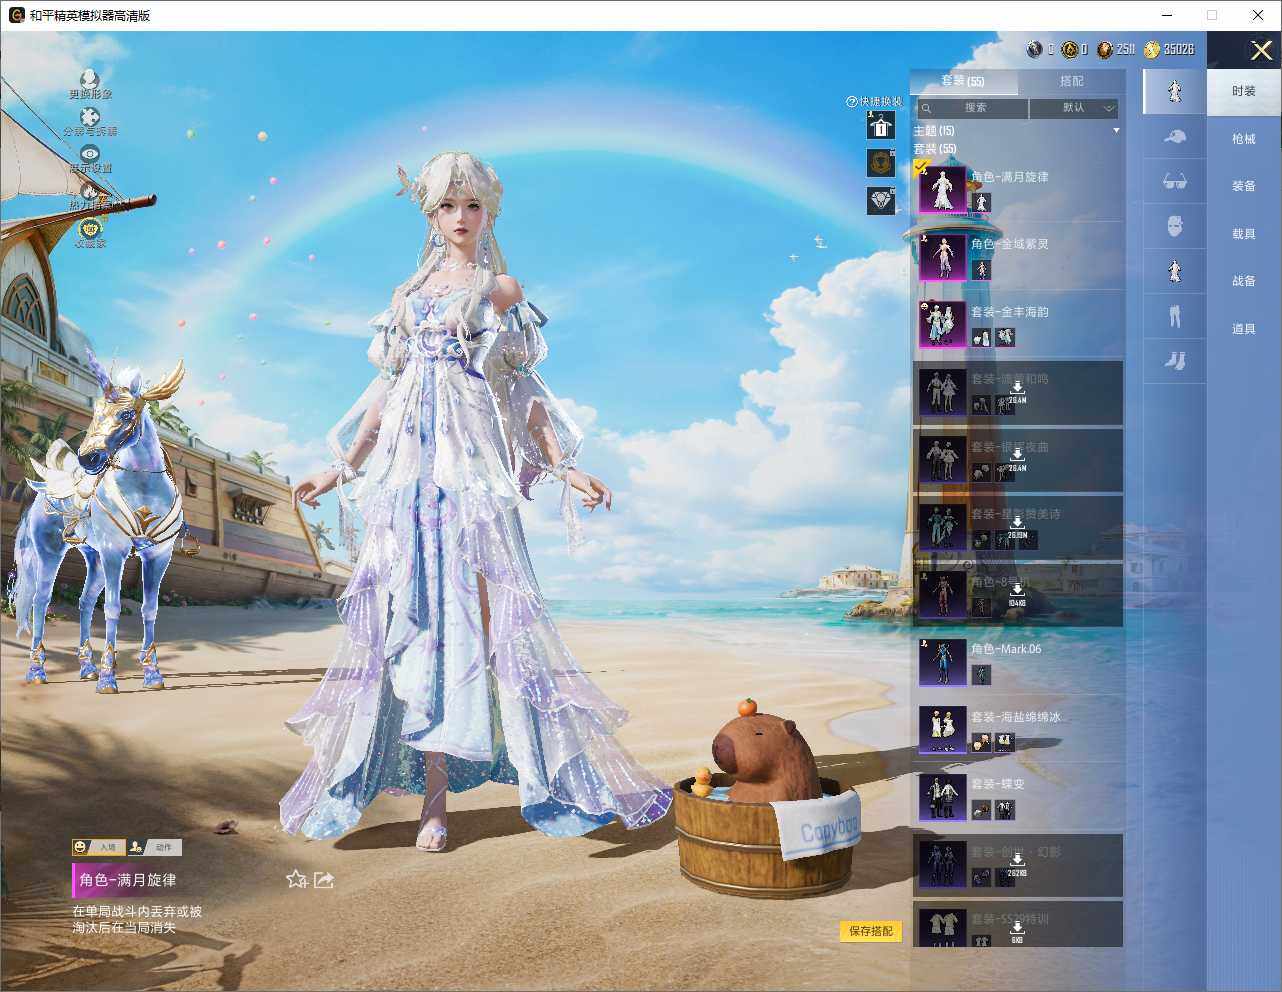
Task: Share the outfit with the share icon
Action: [x=323, y=879]
